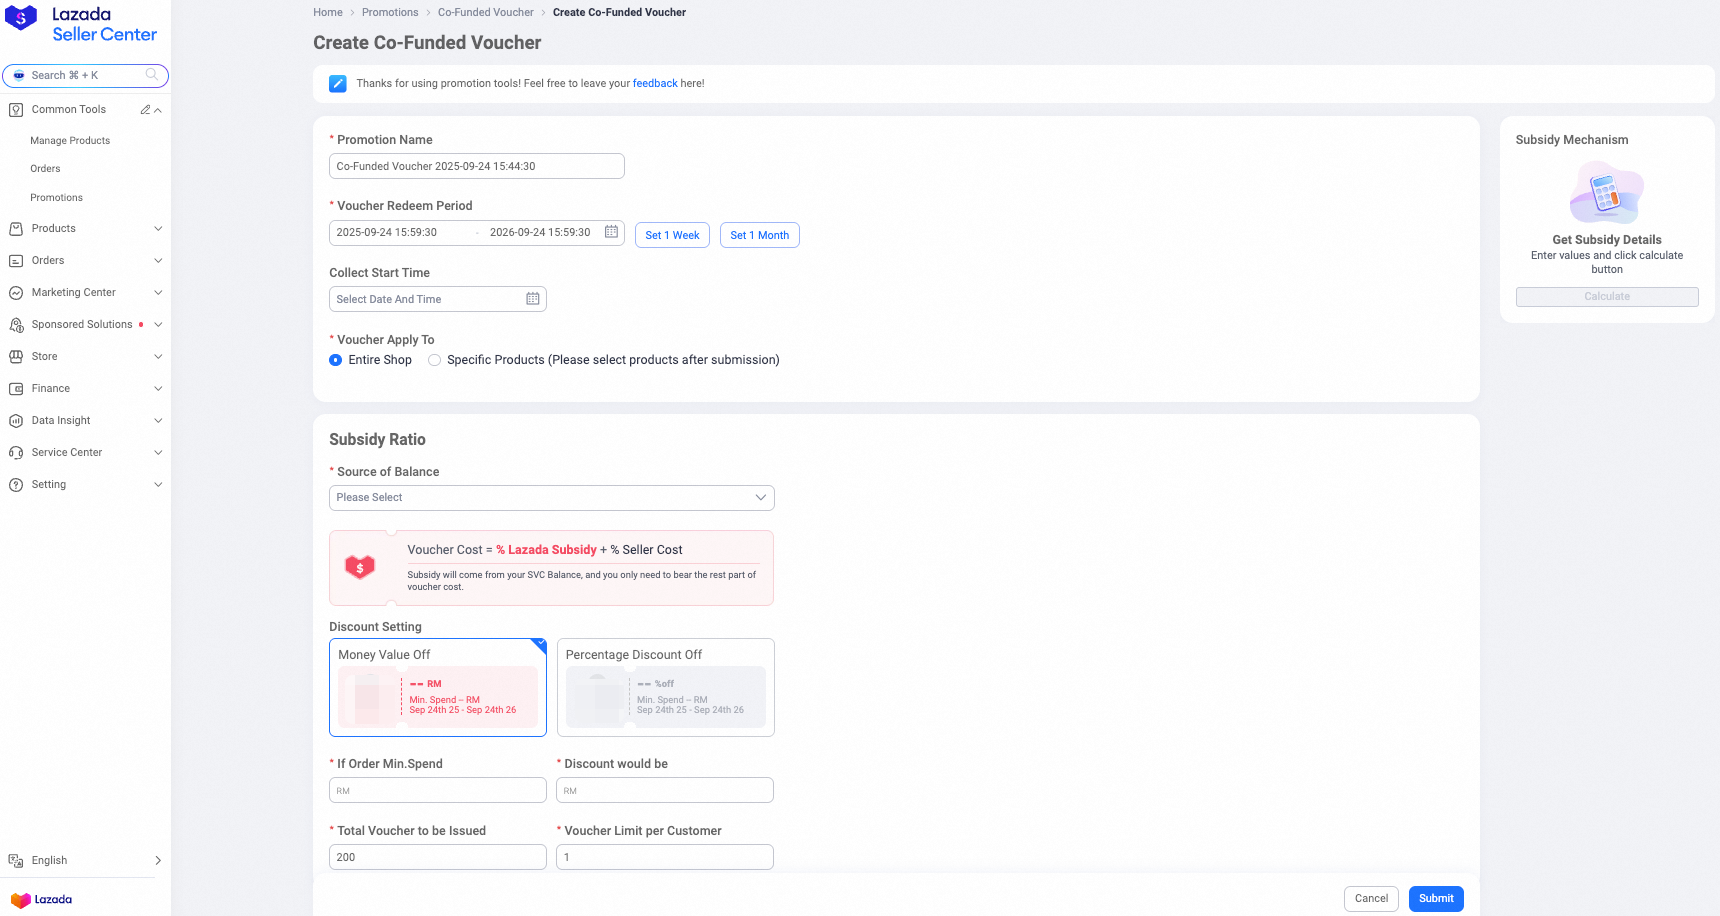The image size is (1720, 916).
Task: Click the Data Insight chart icon
Action: coord(16,421)
